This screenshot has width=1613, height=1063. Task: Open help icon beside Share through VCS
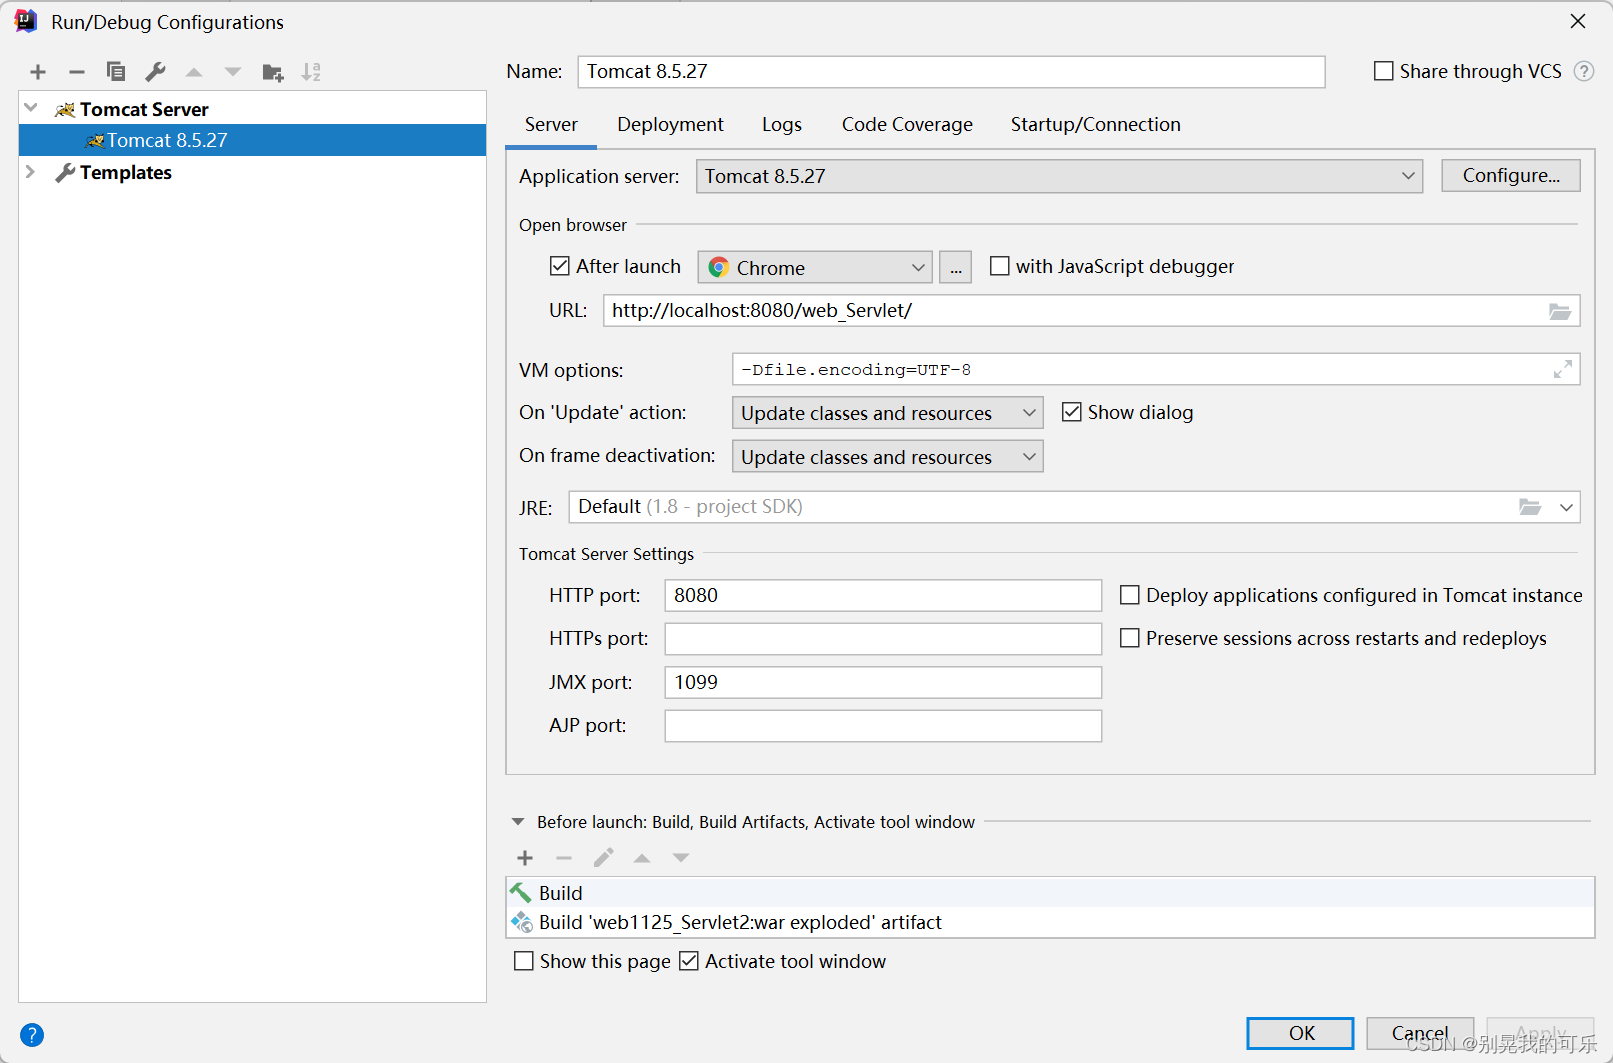point(1584,71)
